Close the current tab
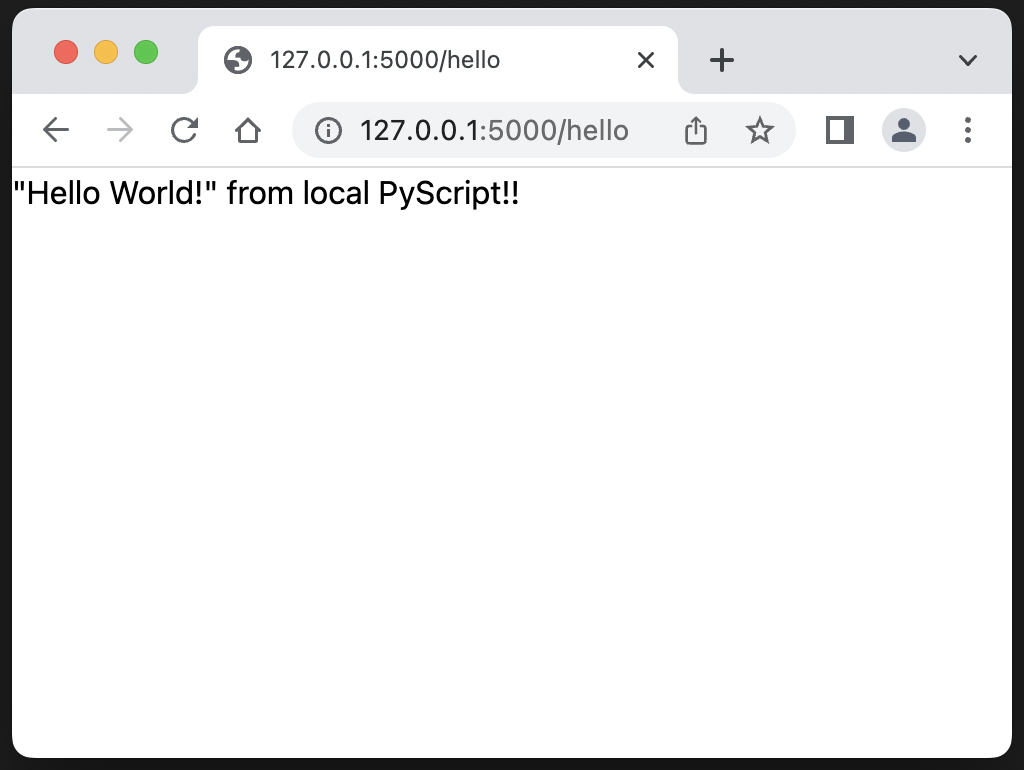Image resolution: width=1024 pixels, height=770 pixels. [645, 60]
